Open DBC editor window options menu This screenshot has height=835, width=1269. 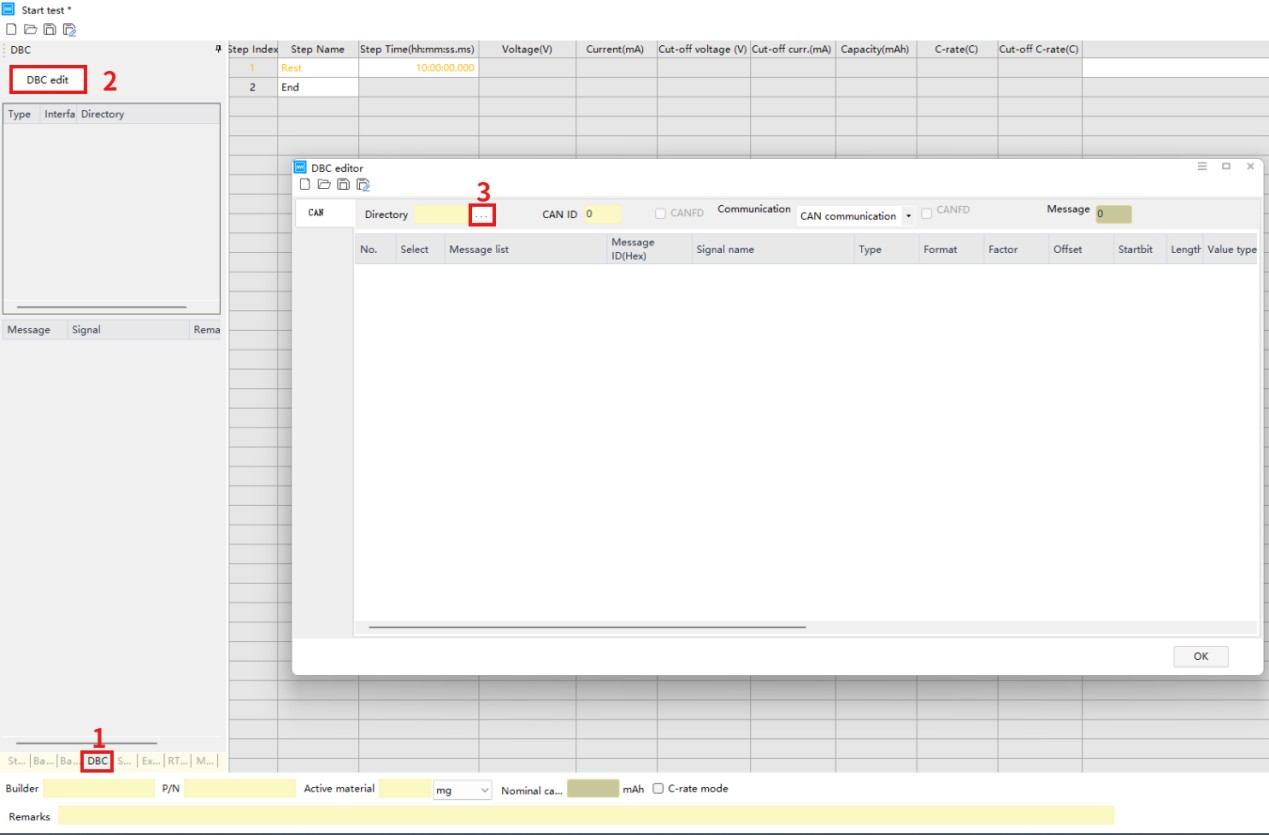coord(1202,167)
